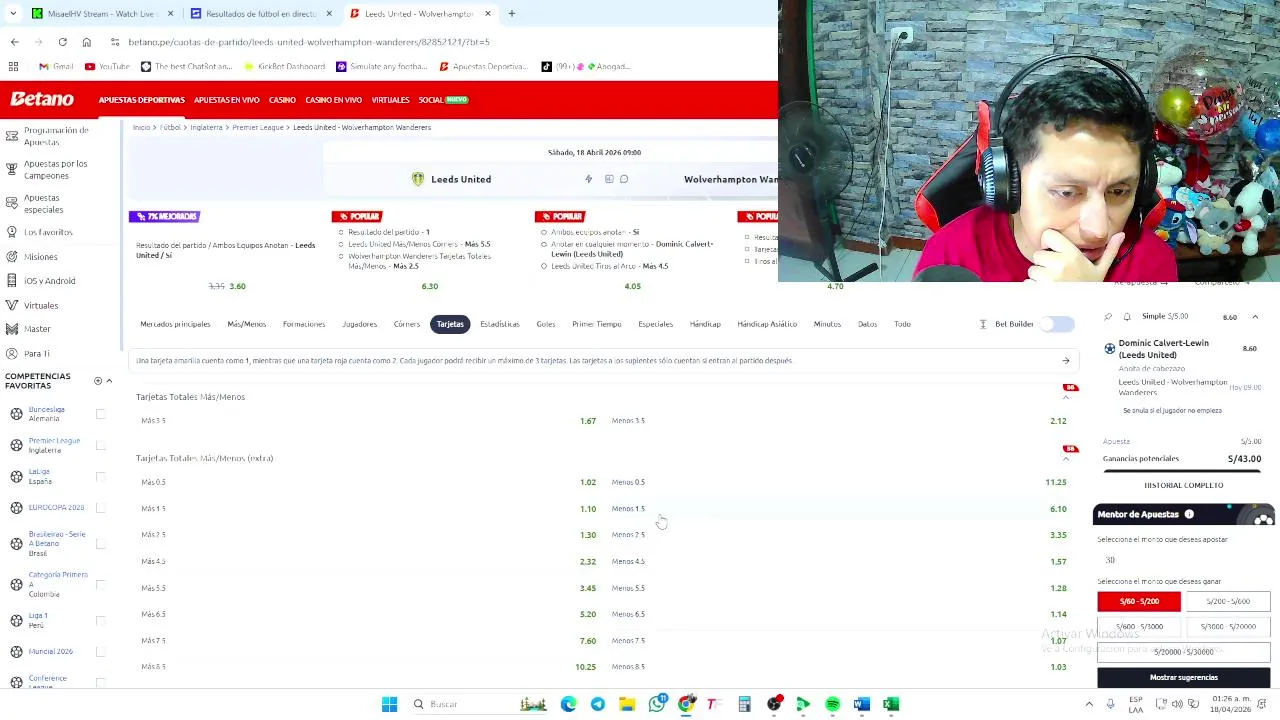Toggle the Bet Builder switch
Viewport: 1280px width, 720px height.
[1058, 324]
